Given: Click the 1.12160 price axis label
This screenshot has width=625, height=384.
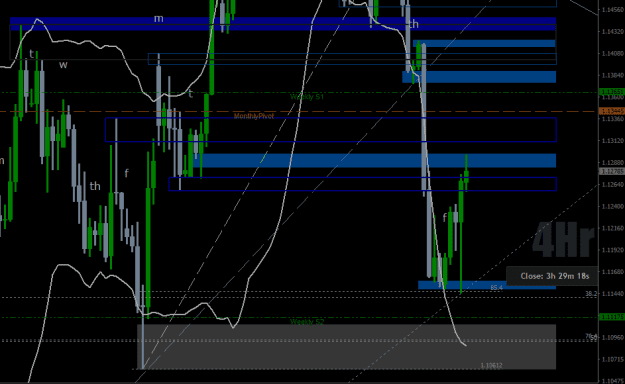Looking at the screenshot, I should (x=613, y=228).
